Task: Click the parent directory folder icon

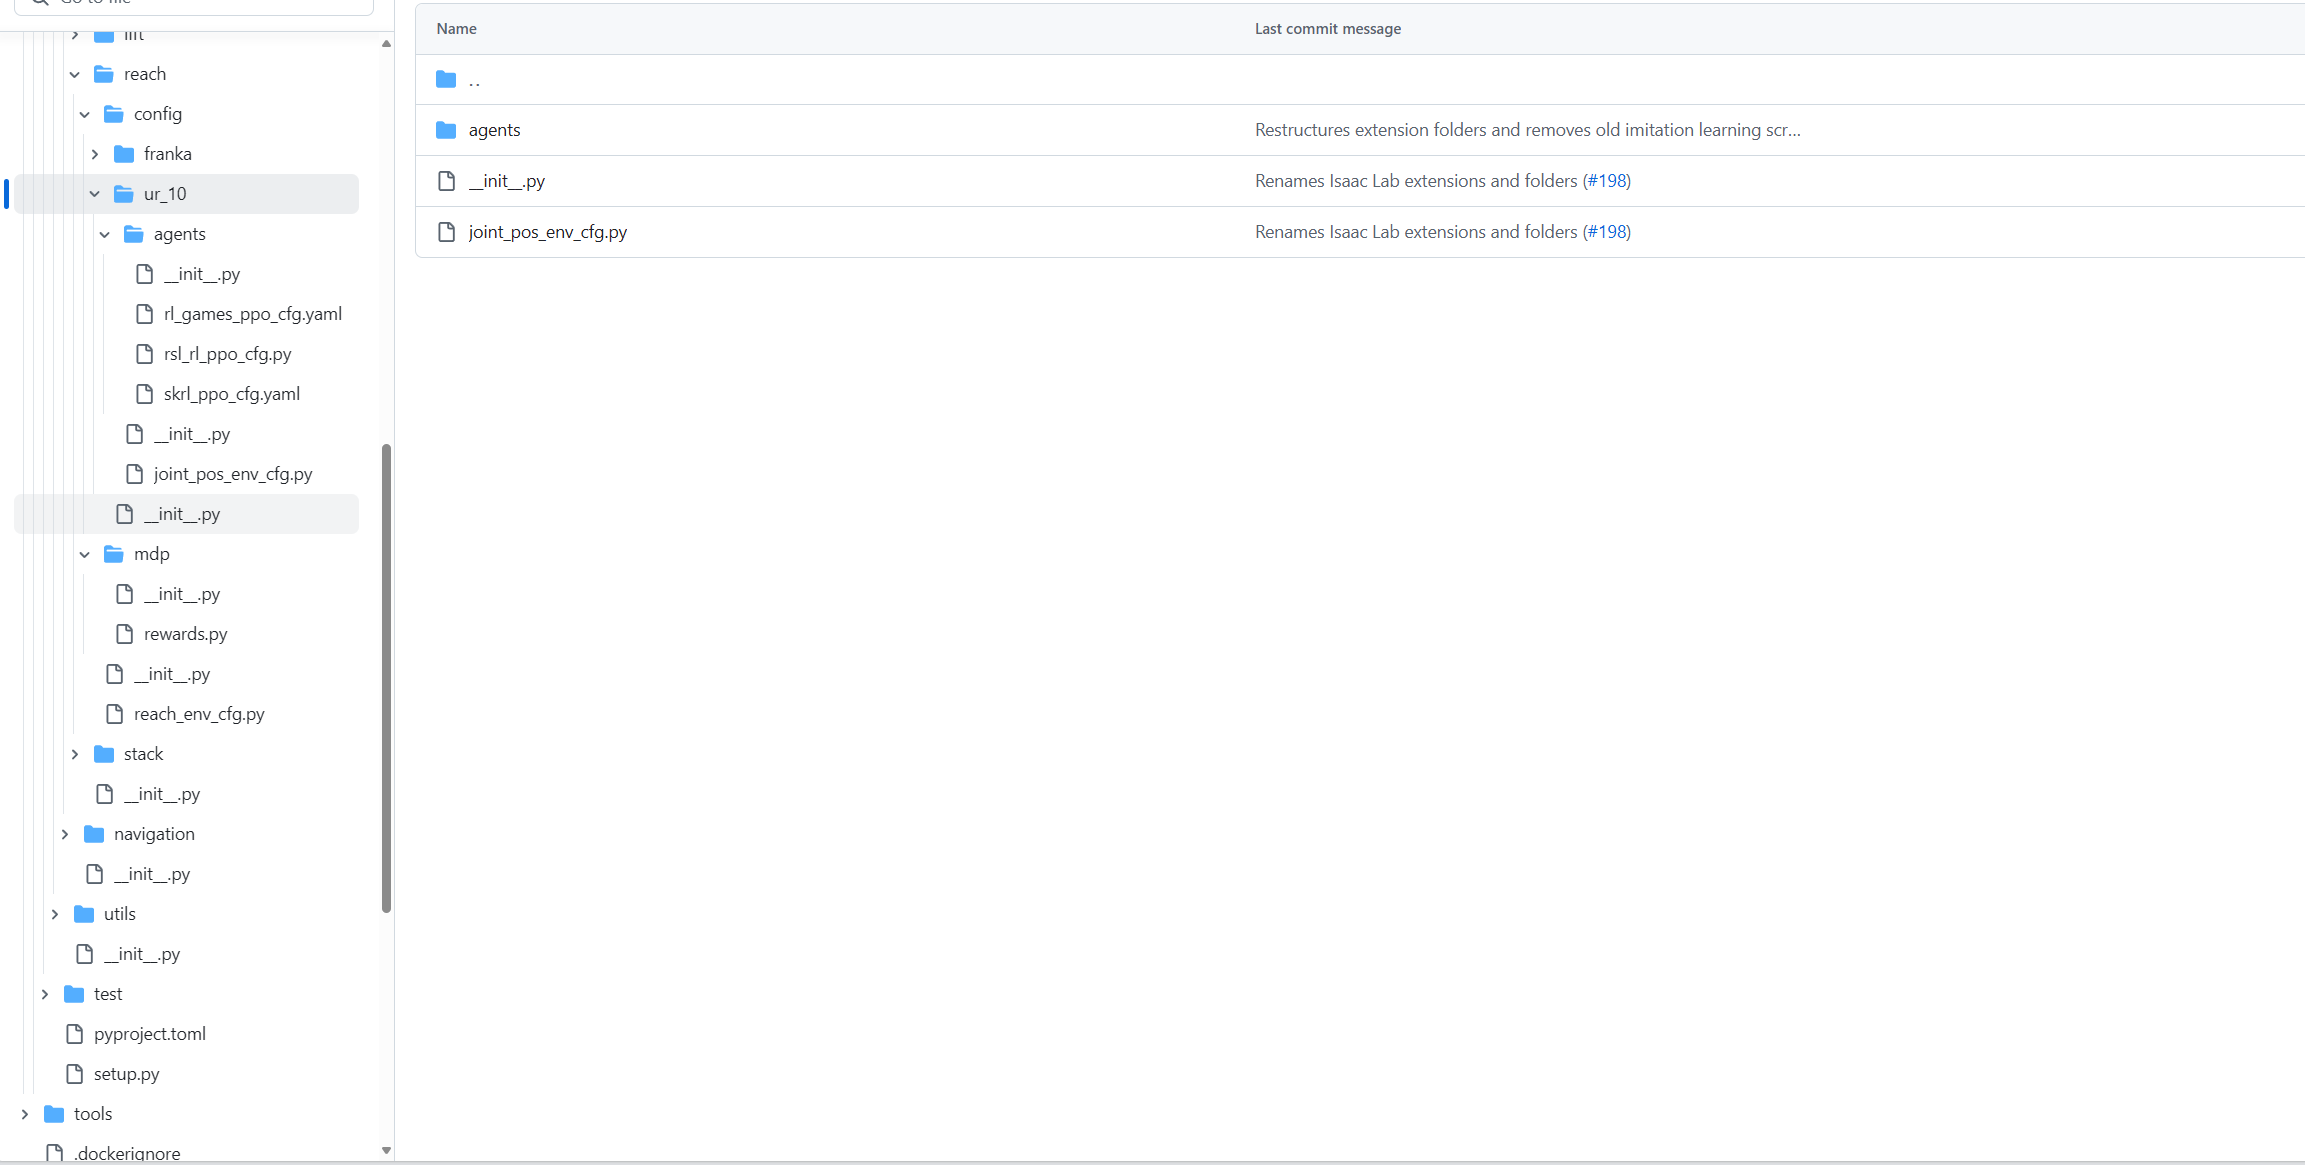Action: pos(446,79)
